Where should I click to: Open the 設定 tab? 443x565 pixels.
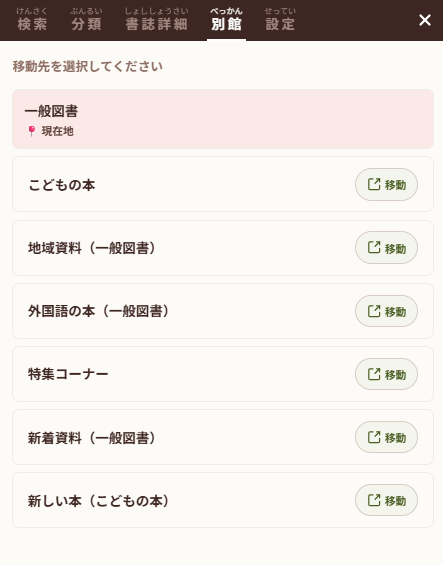click(280, 20)
